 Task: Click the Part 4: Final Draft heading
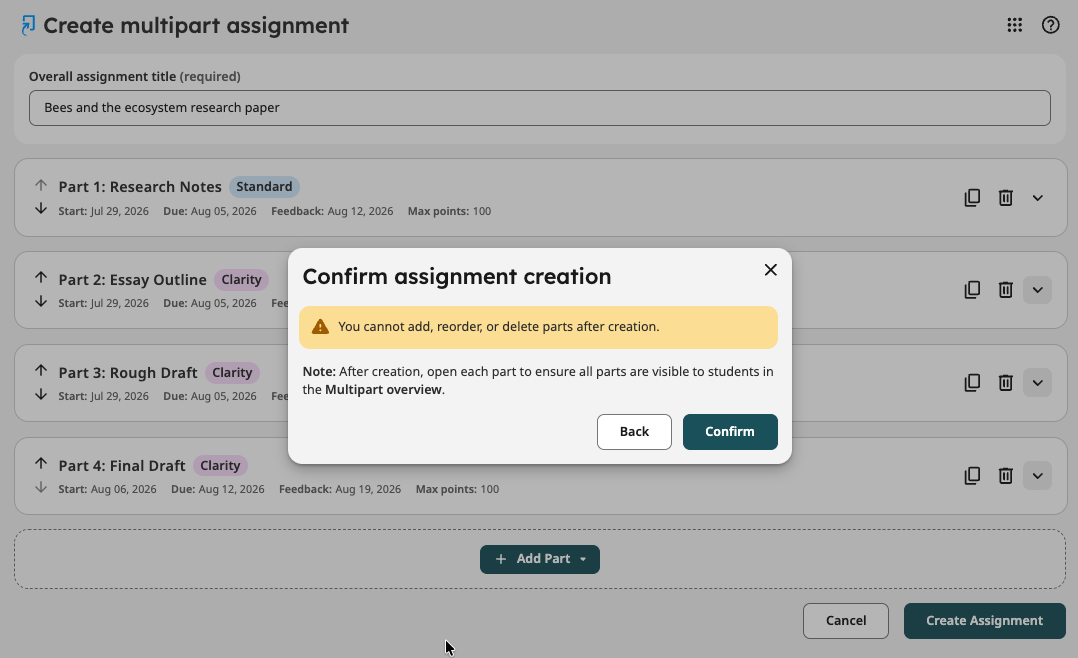(122, 465)
